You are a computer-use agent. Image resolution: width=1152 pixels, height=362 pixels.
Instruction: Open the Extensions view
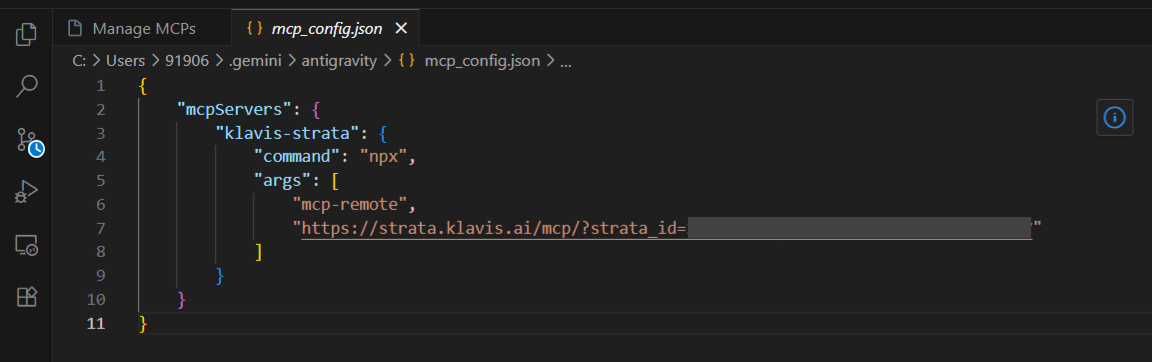coord(26,297)
